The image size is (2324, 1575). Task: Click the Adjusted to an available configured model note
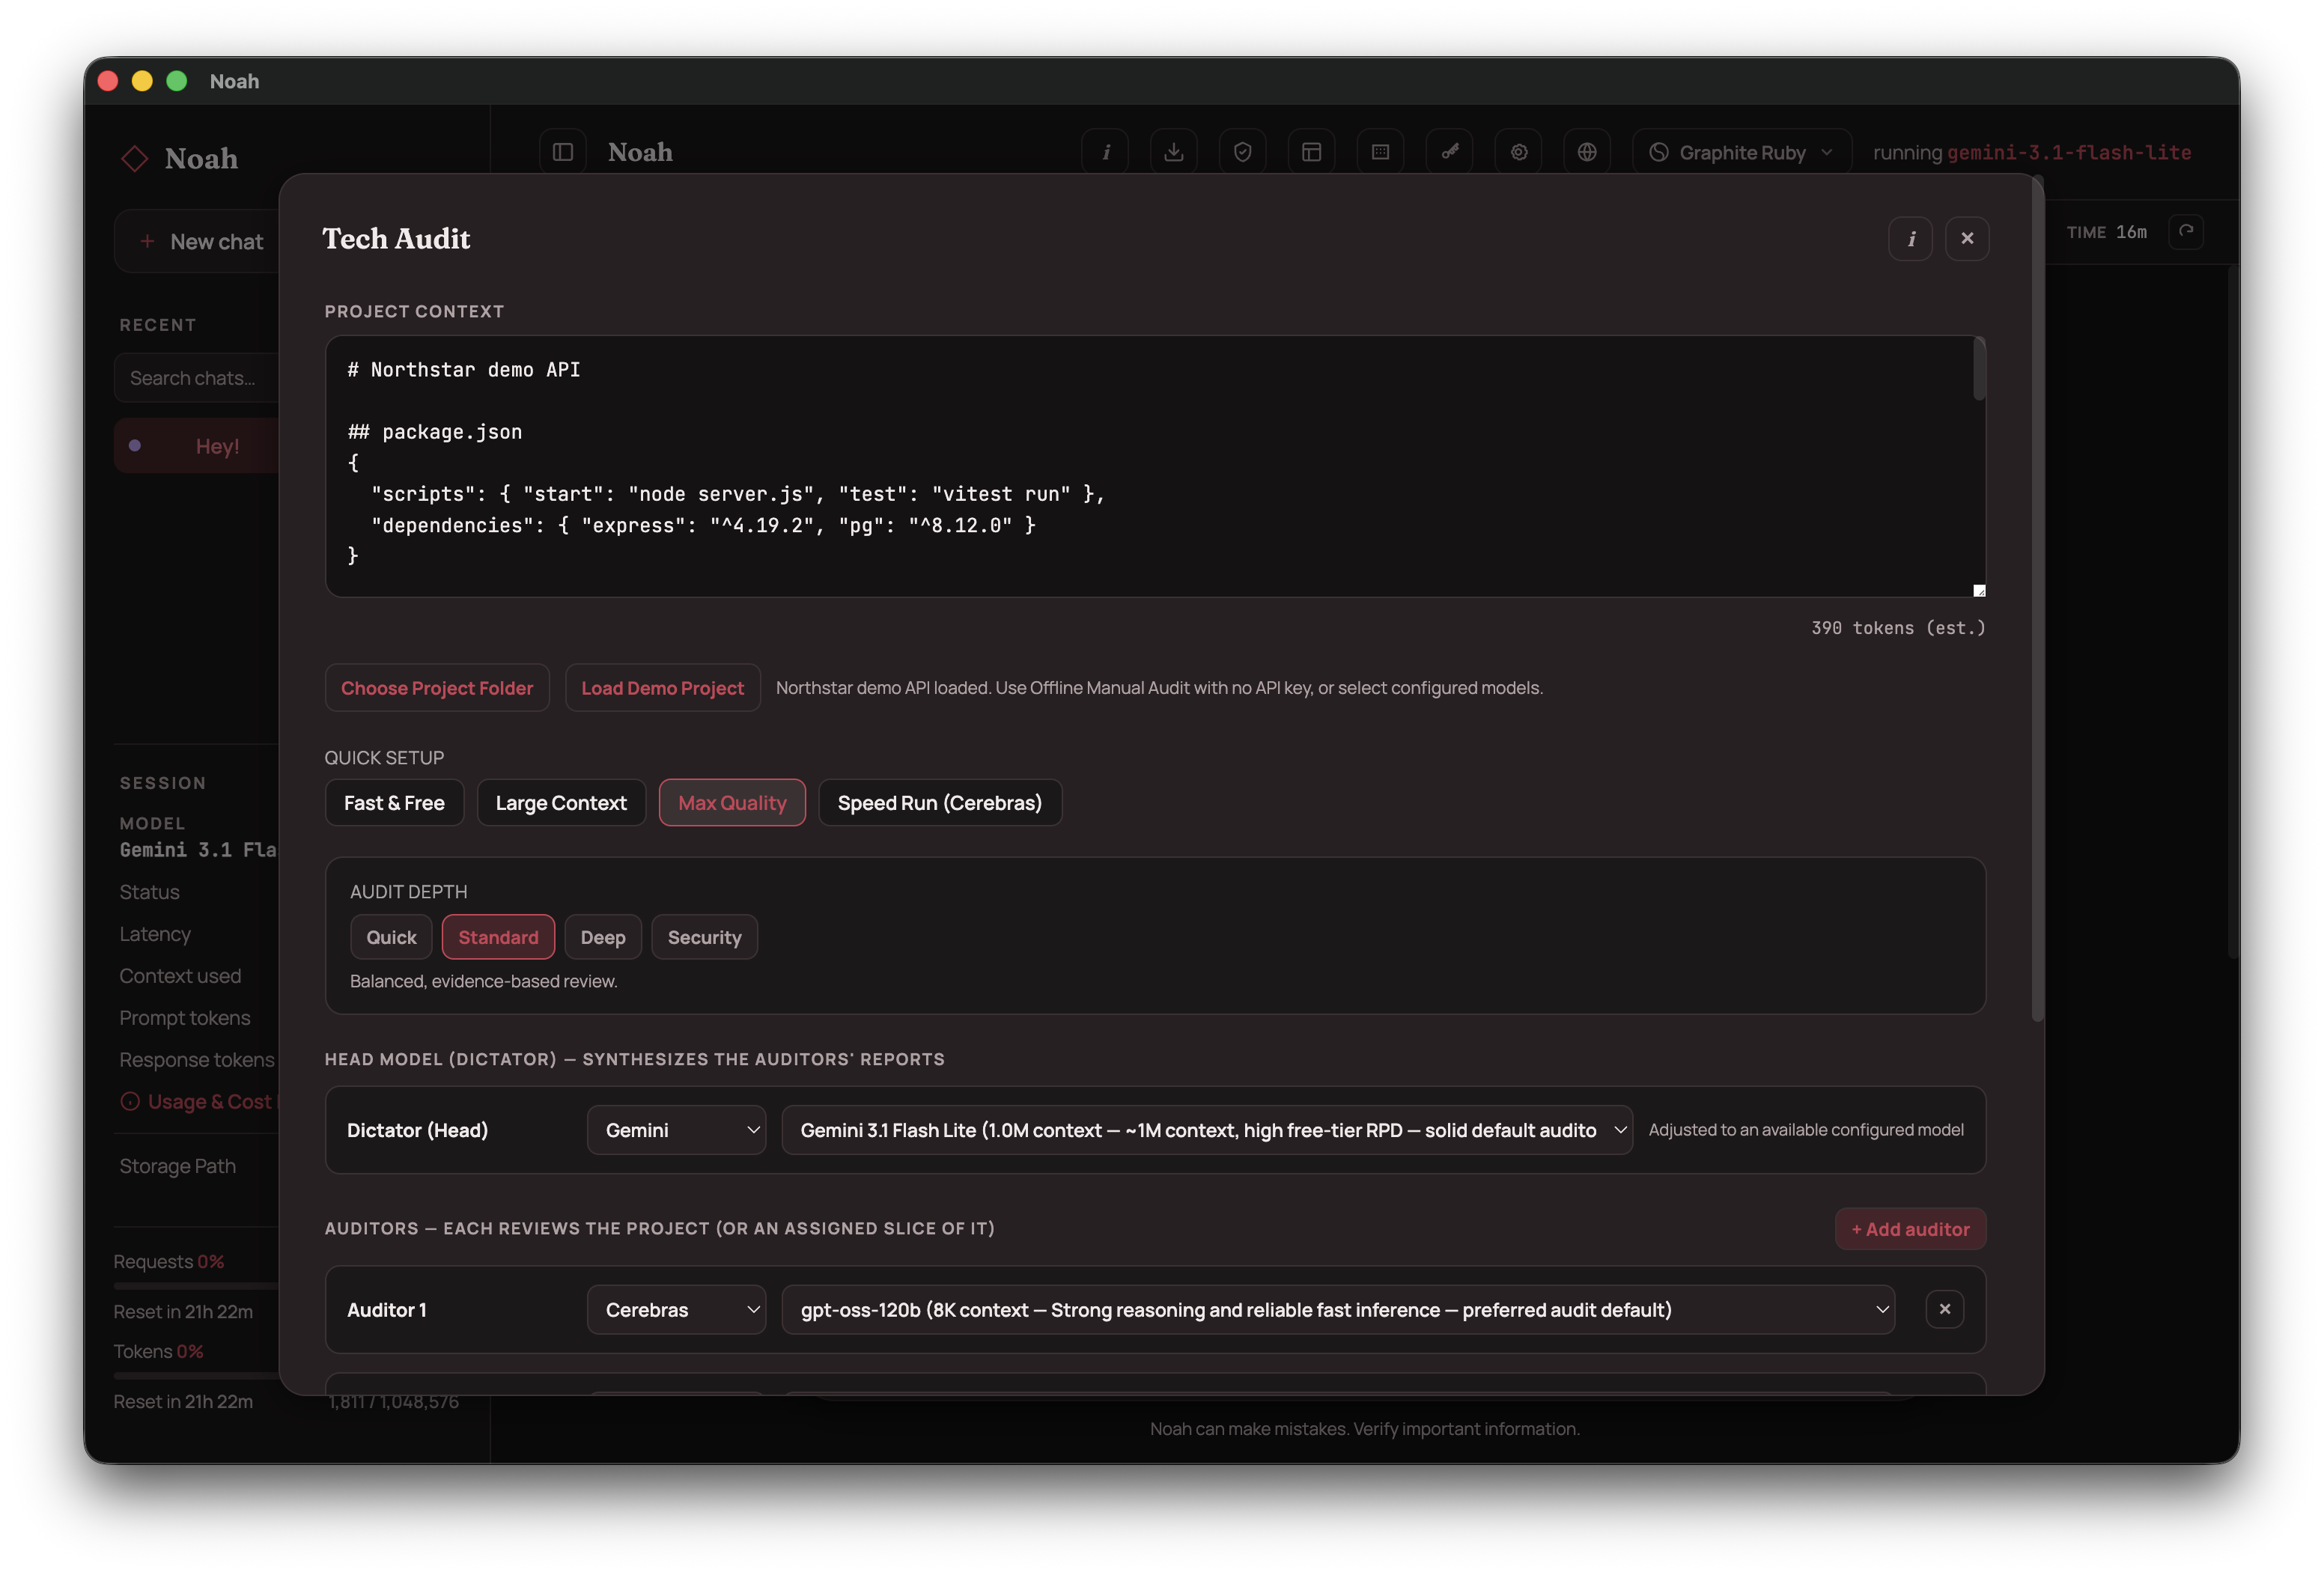coord(1806,1130)
